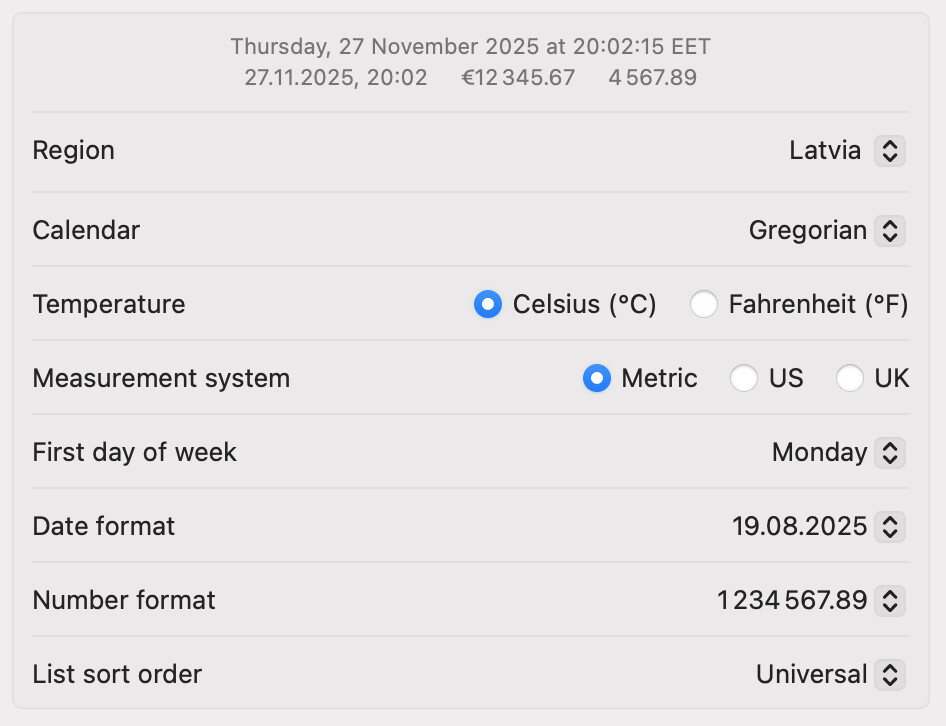The height and width of the screenshot is (726, 946).
Task: Open First day of week Monday popup
Action: coord(819,453)
